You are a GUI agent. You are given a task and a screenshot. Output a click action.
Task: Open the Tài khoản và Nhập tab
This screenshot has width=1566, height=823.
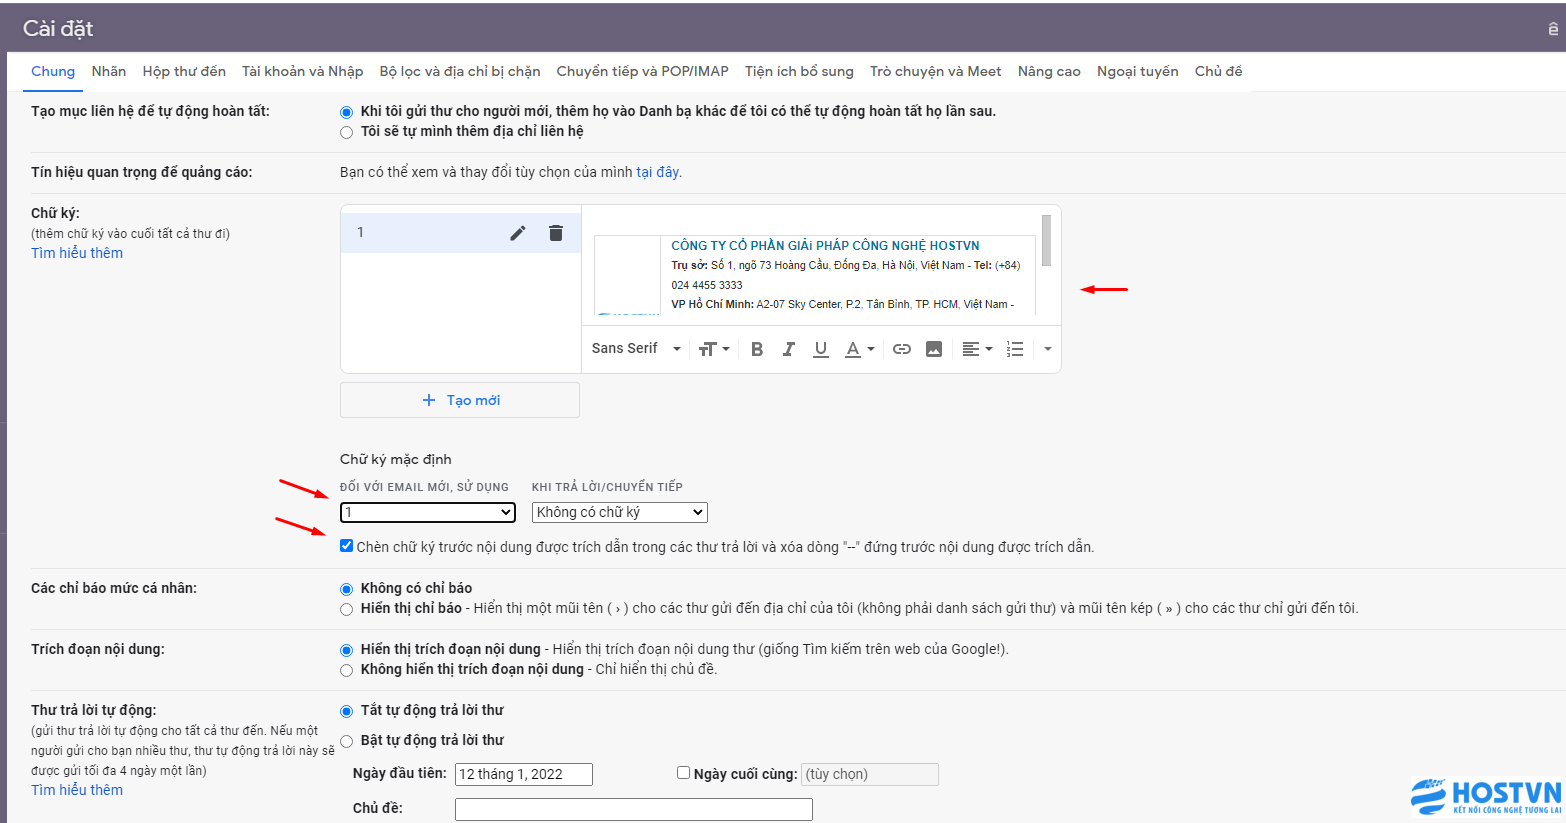point(303,71)
